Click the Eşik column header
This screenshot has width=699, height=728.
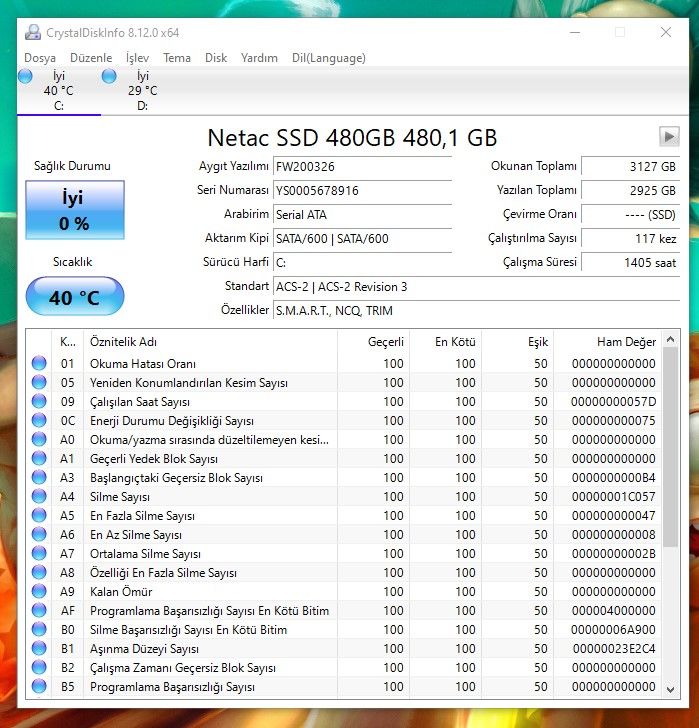(518, 342)
